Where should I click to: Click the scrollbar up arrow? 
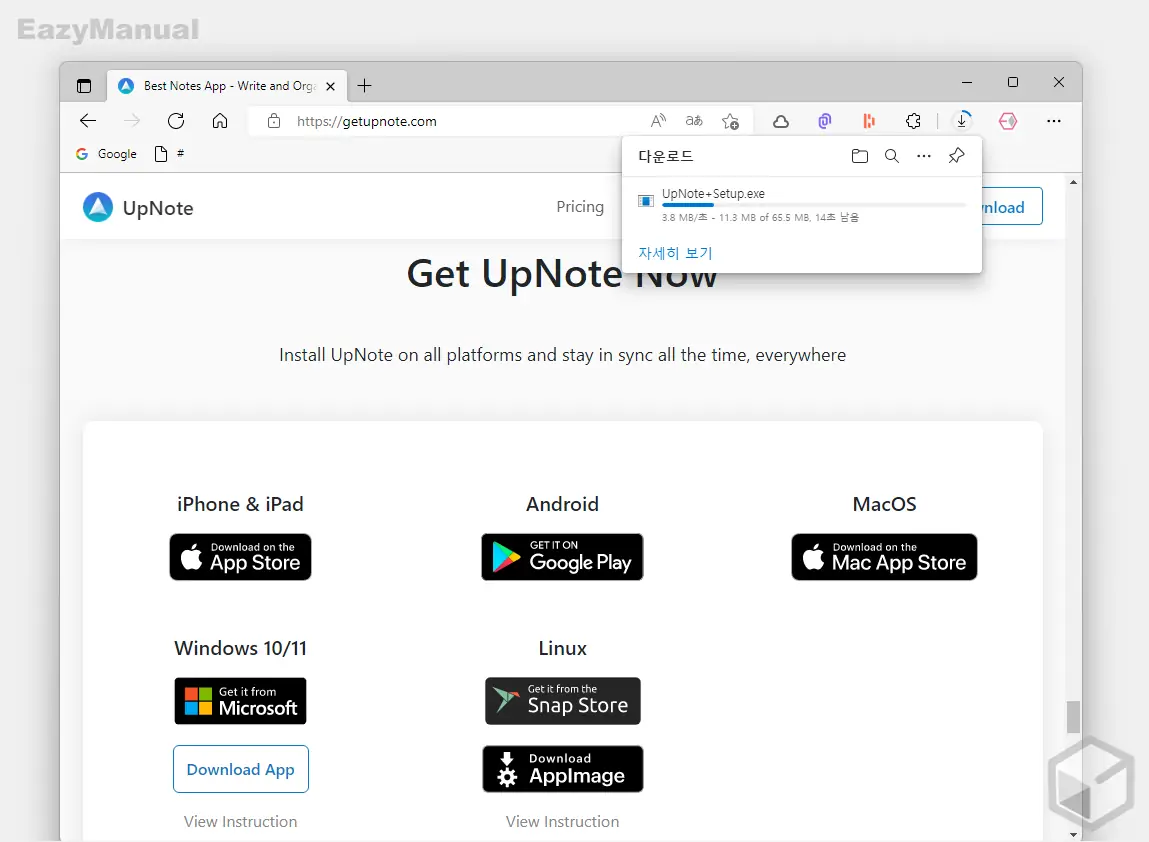click(x=1074, y=182)
